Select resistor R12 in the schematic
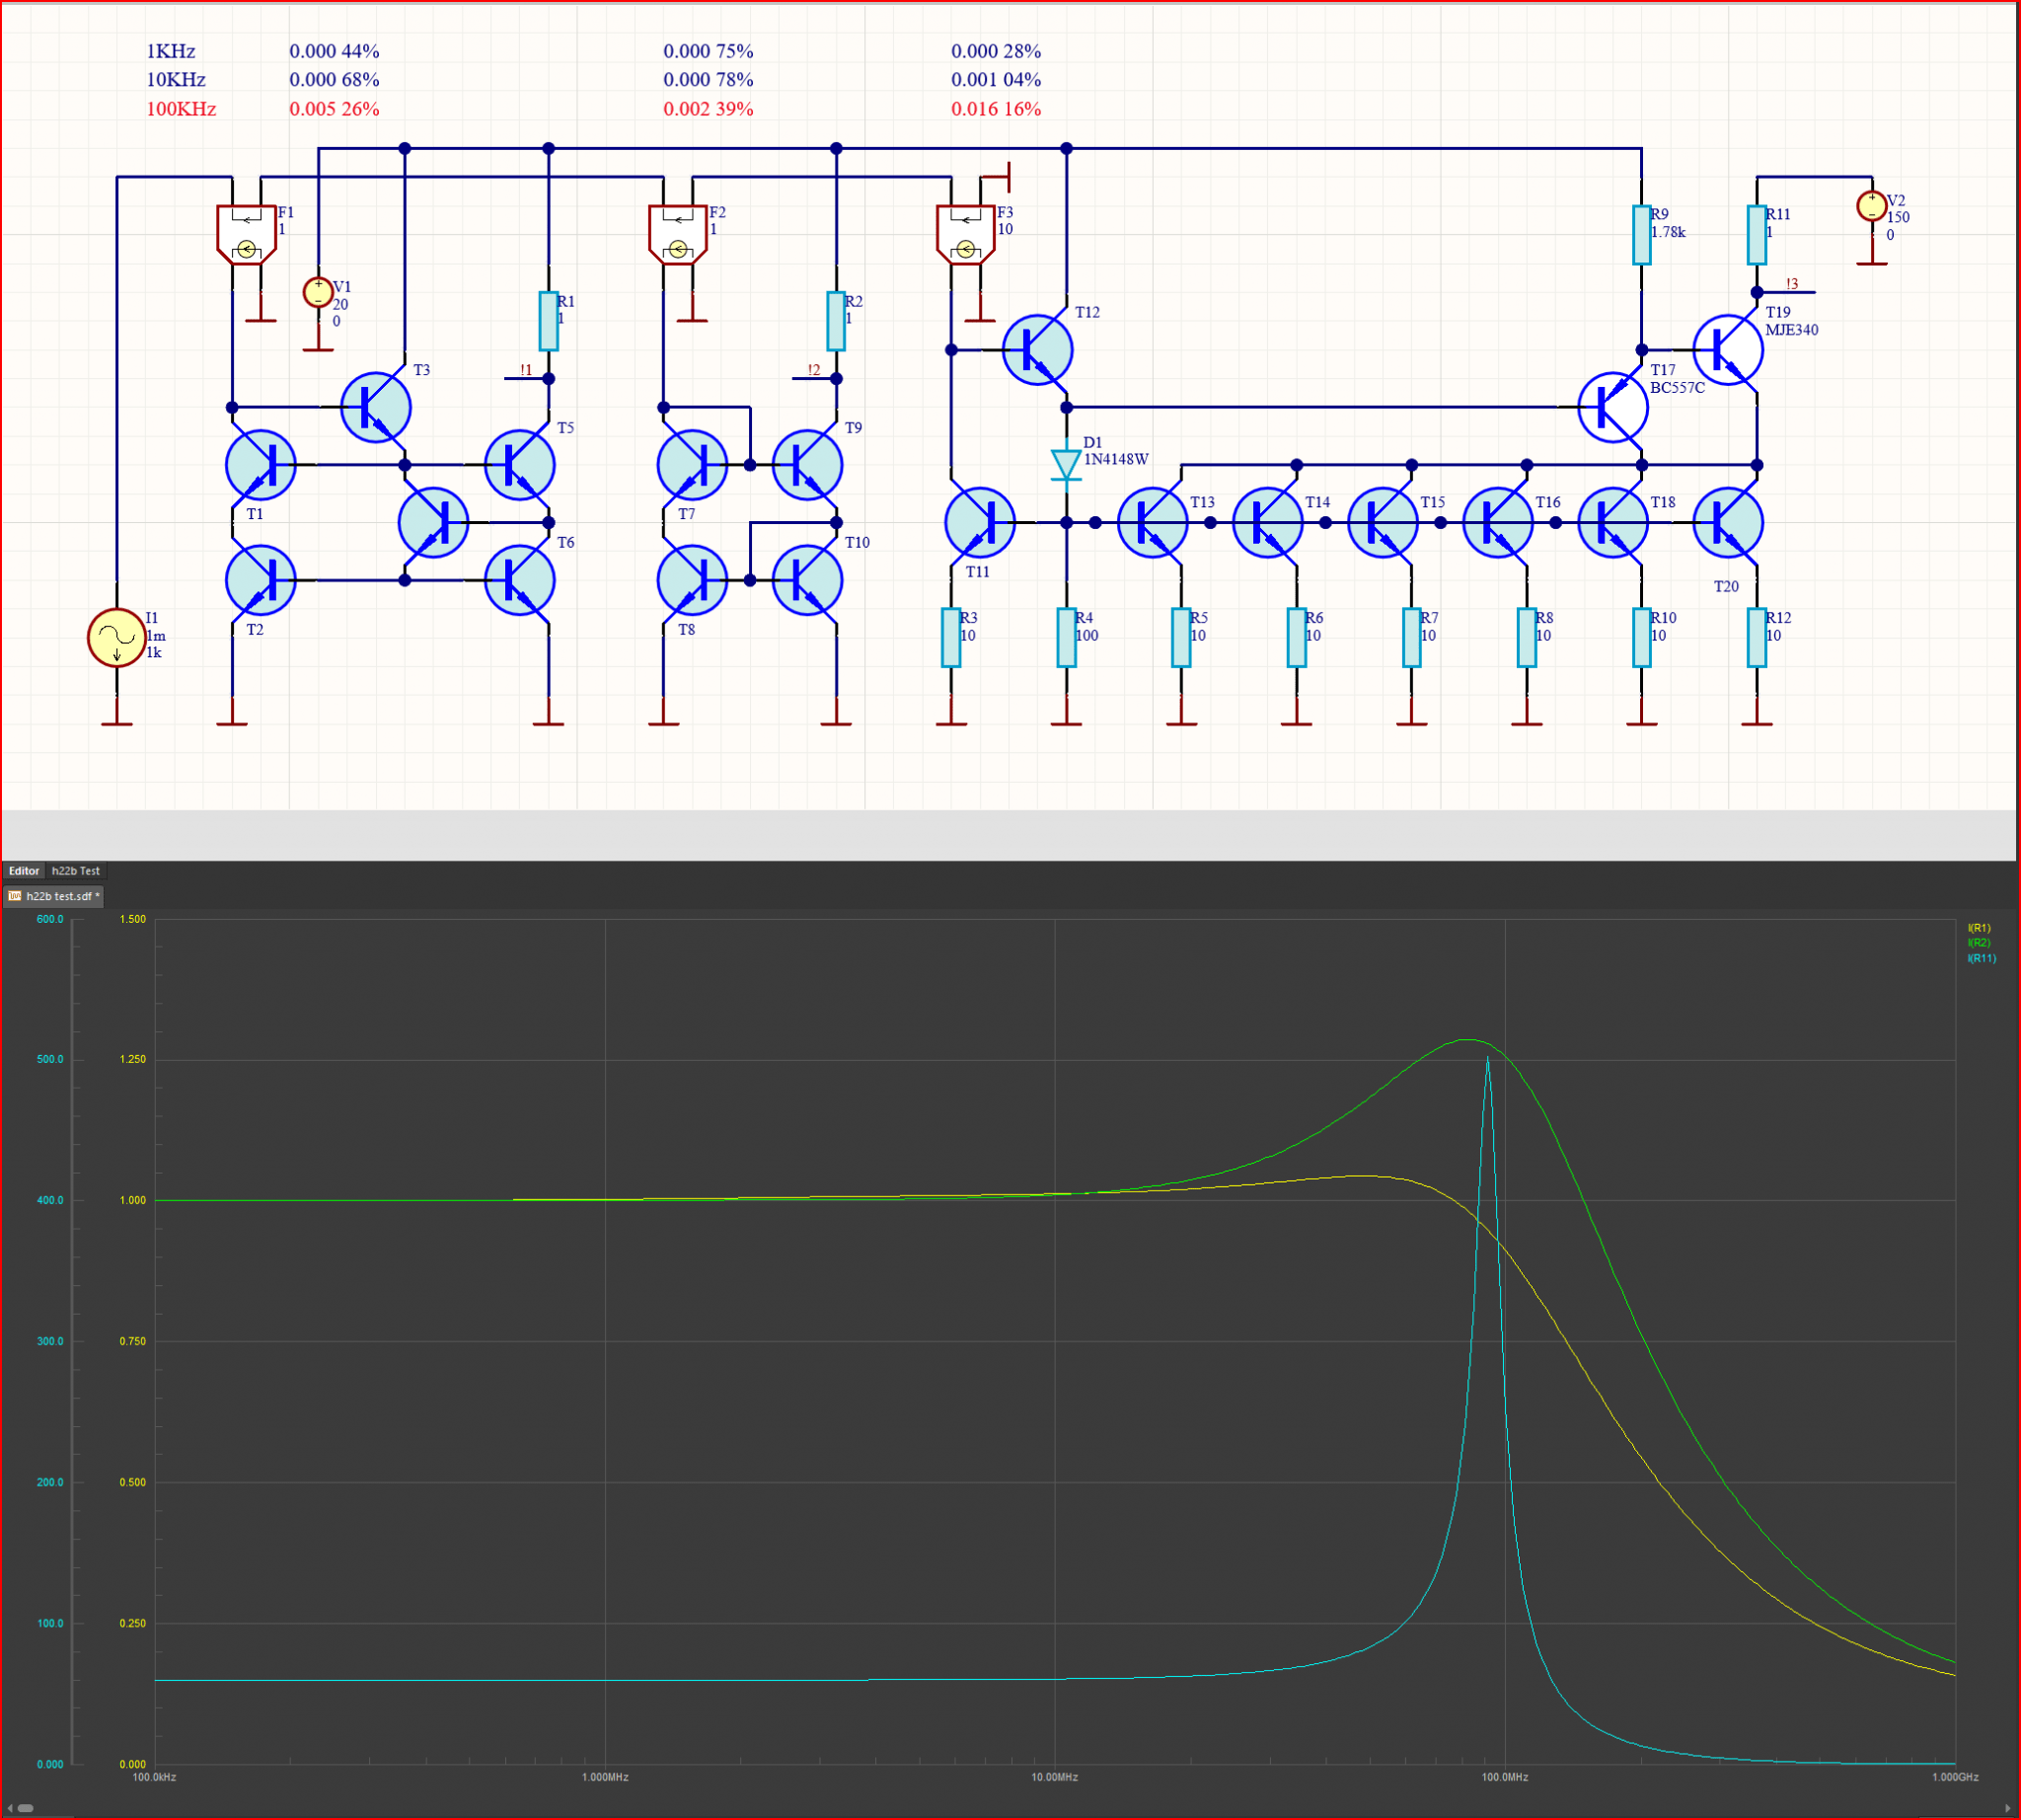Viewport: 2021px width, 1820px height. pyautogui.click(x=1756, y=638)
